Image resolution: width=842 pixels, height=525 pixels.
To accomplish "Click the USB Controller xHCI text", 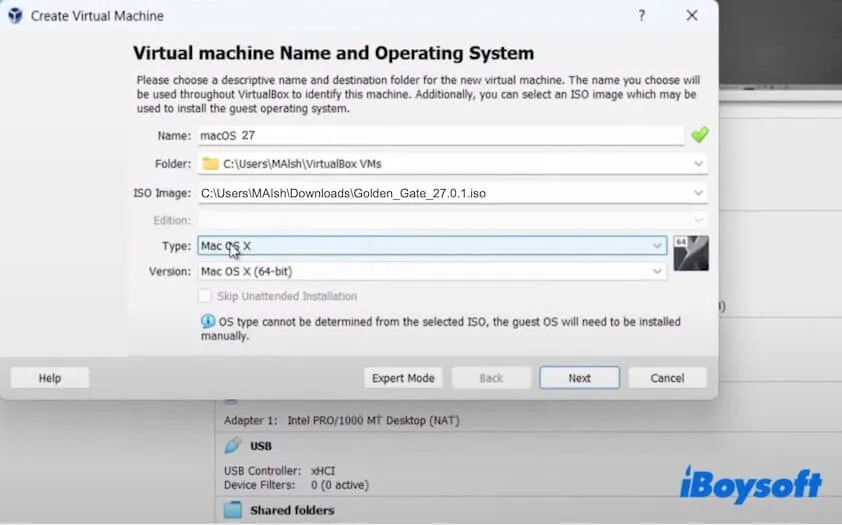I will click(279, 471).
